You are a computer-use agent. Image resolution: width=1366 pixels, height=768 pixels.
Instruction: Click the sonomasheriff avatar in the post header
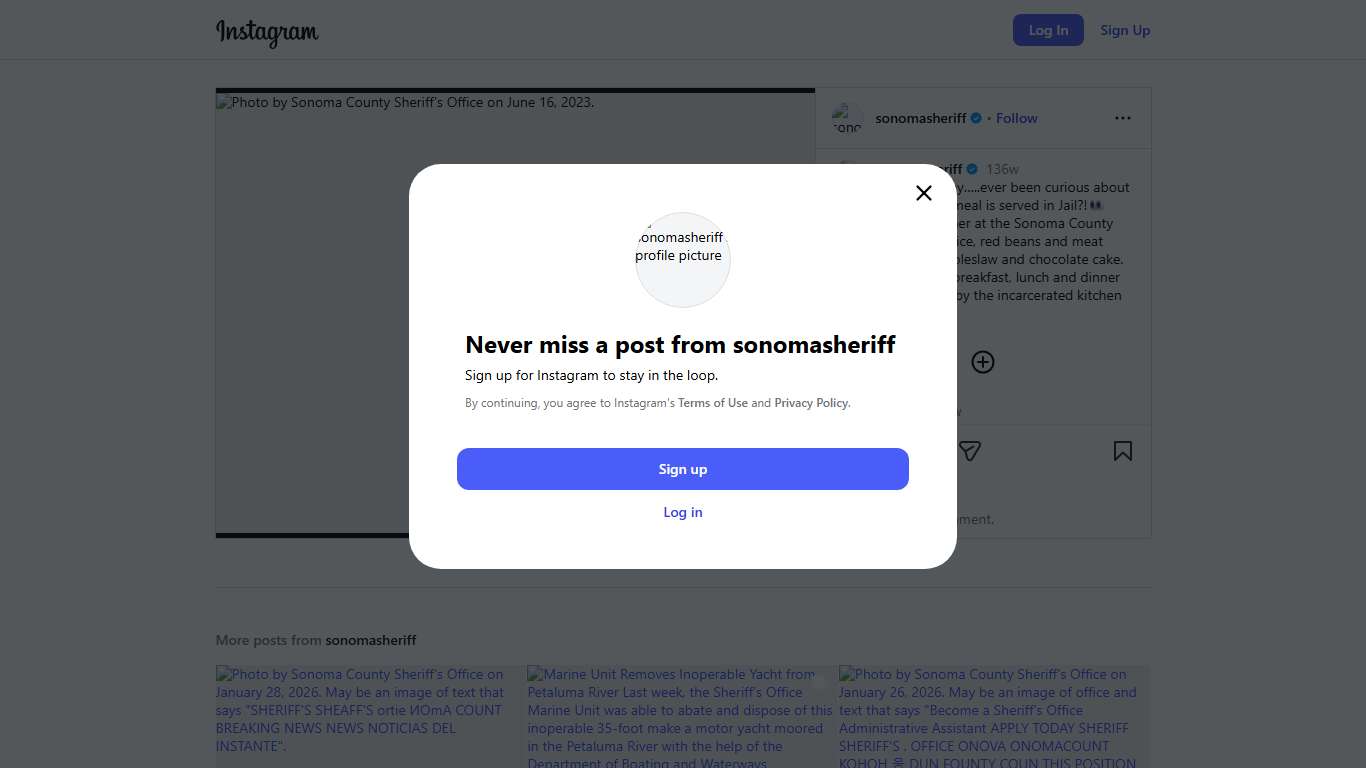tap(847, 118)
